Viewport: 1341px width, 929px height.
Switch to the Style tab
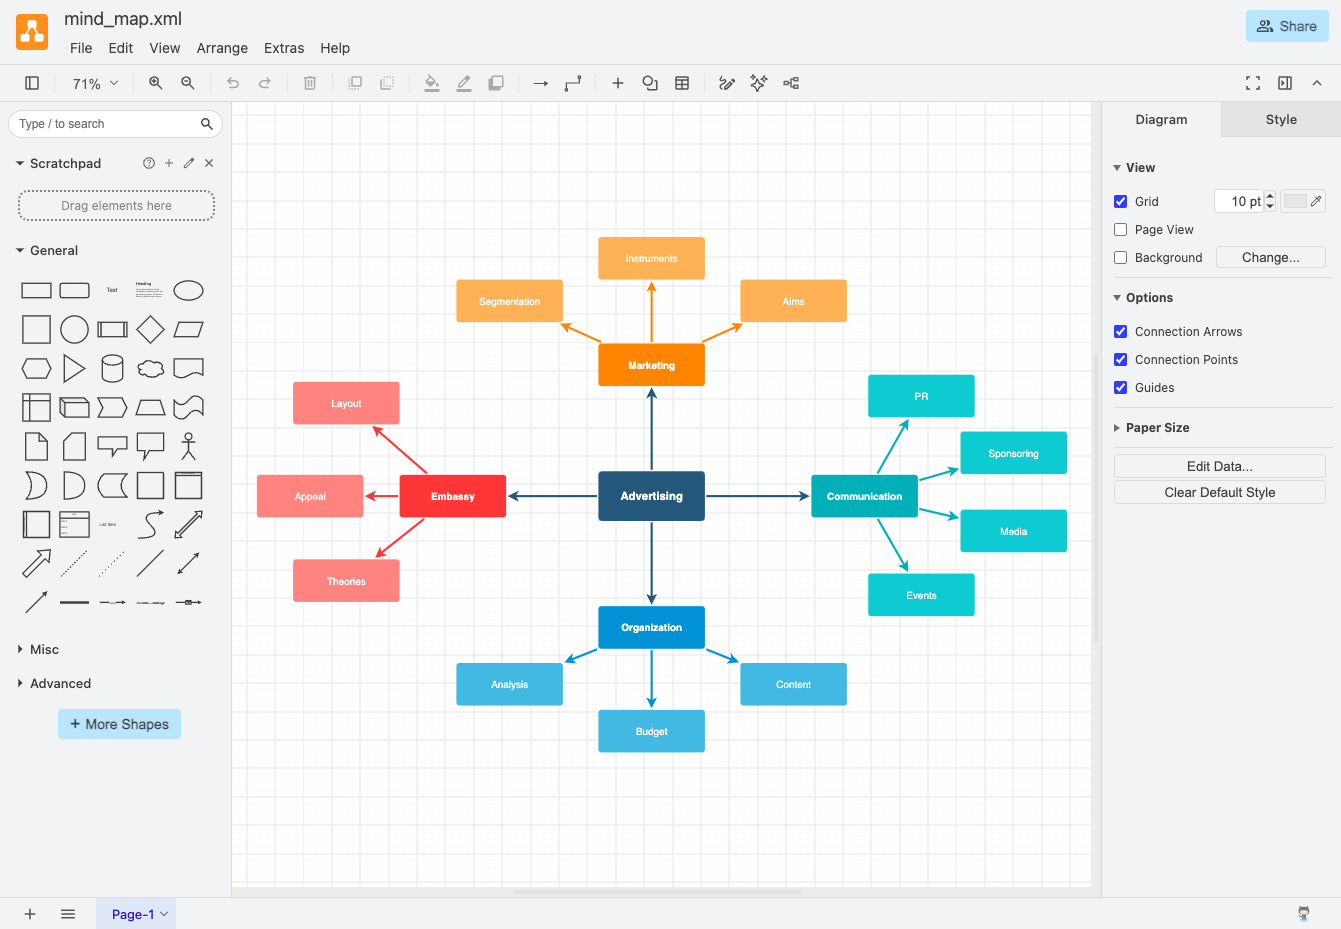[1281, 120]
